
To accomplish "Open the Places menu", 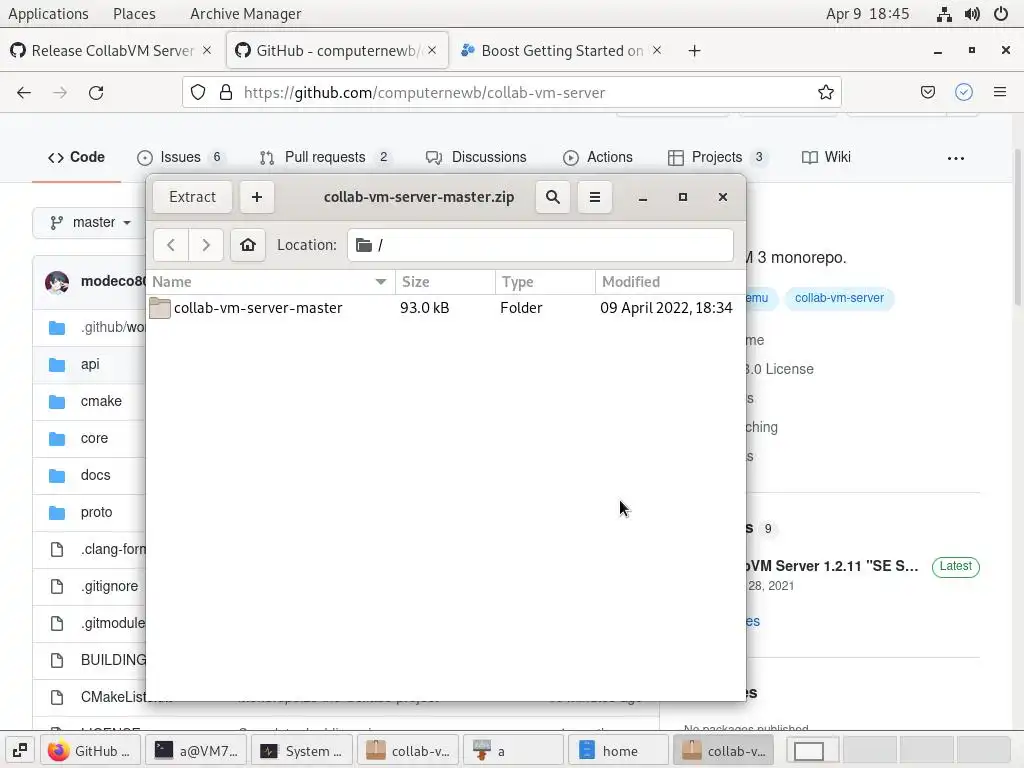I will [135, 14].
